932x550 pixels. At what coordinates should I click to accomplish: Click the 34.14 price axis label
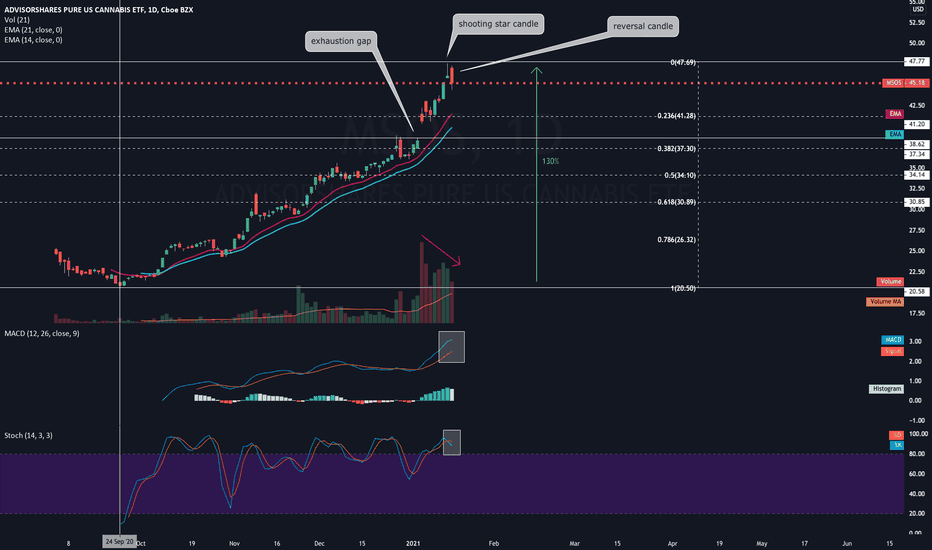click(x=917, y=175)
